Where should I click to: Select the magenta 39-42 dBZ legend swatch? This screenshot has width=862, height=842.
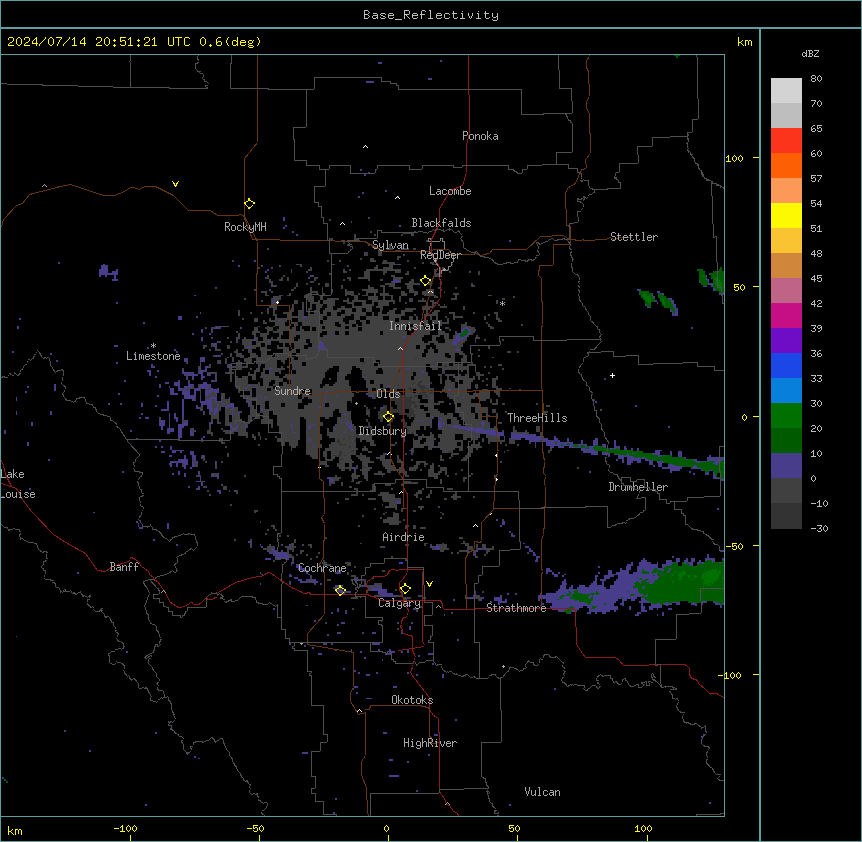[x=786, y=315]
